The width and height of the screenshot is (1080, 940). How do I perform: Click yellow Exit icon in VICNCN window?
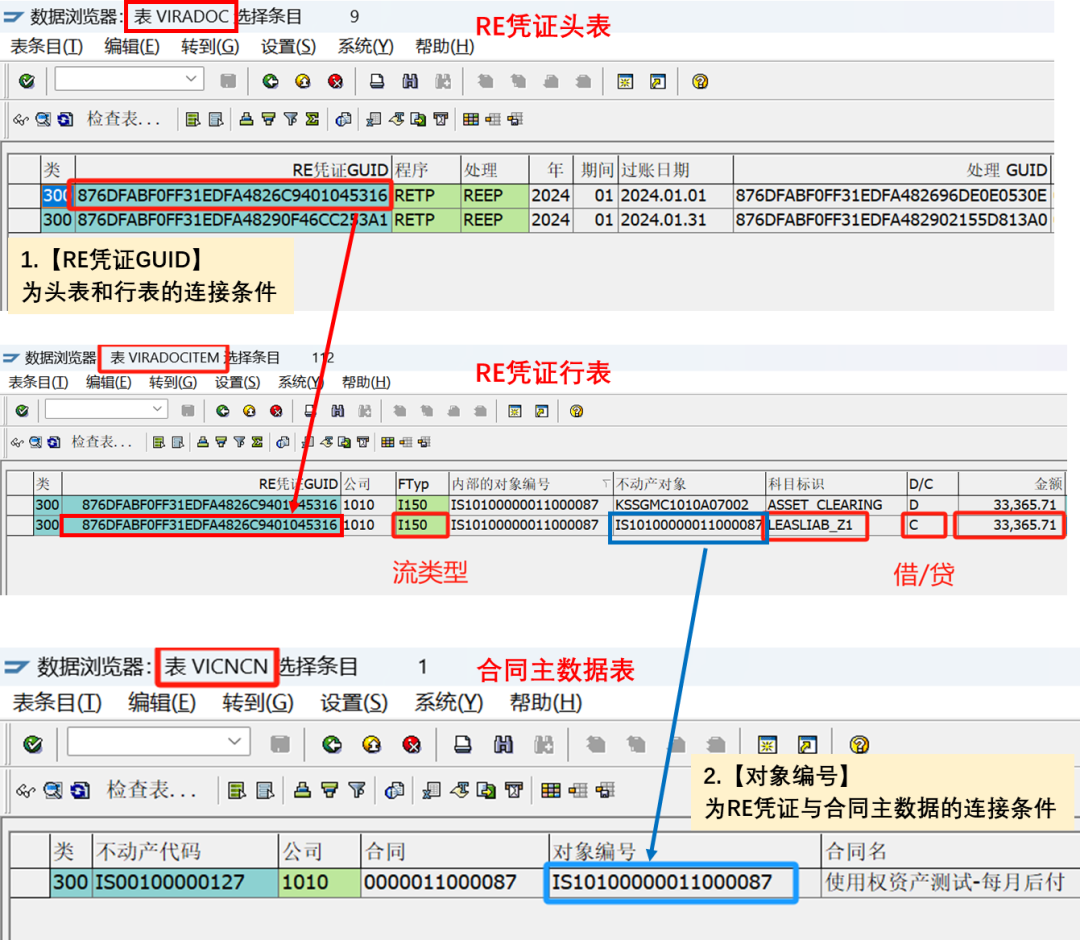372,744
